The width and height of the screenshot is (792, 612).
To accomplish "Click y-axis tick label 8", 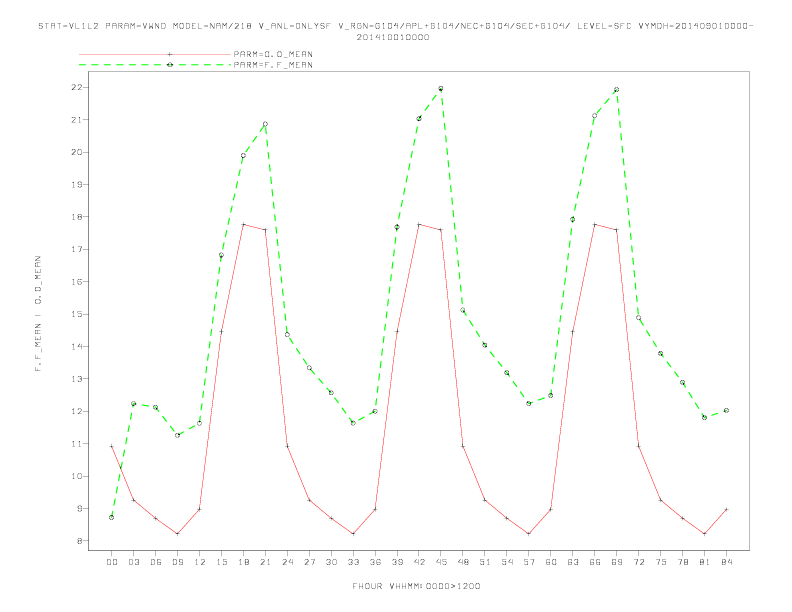I will pos(80,541).
